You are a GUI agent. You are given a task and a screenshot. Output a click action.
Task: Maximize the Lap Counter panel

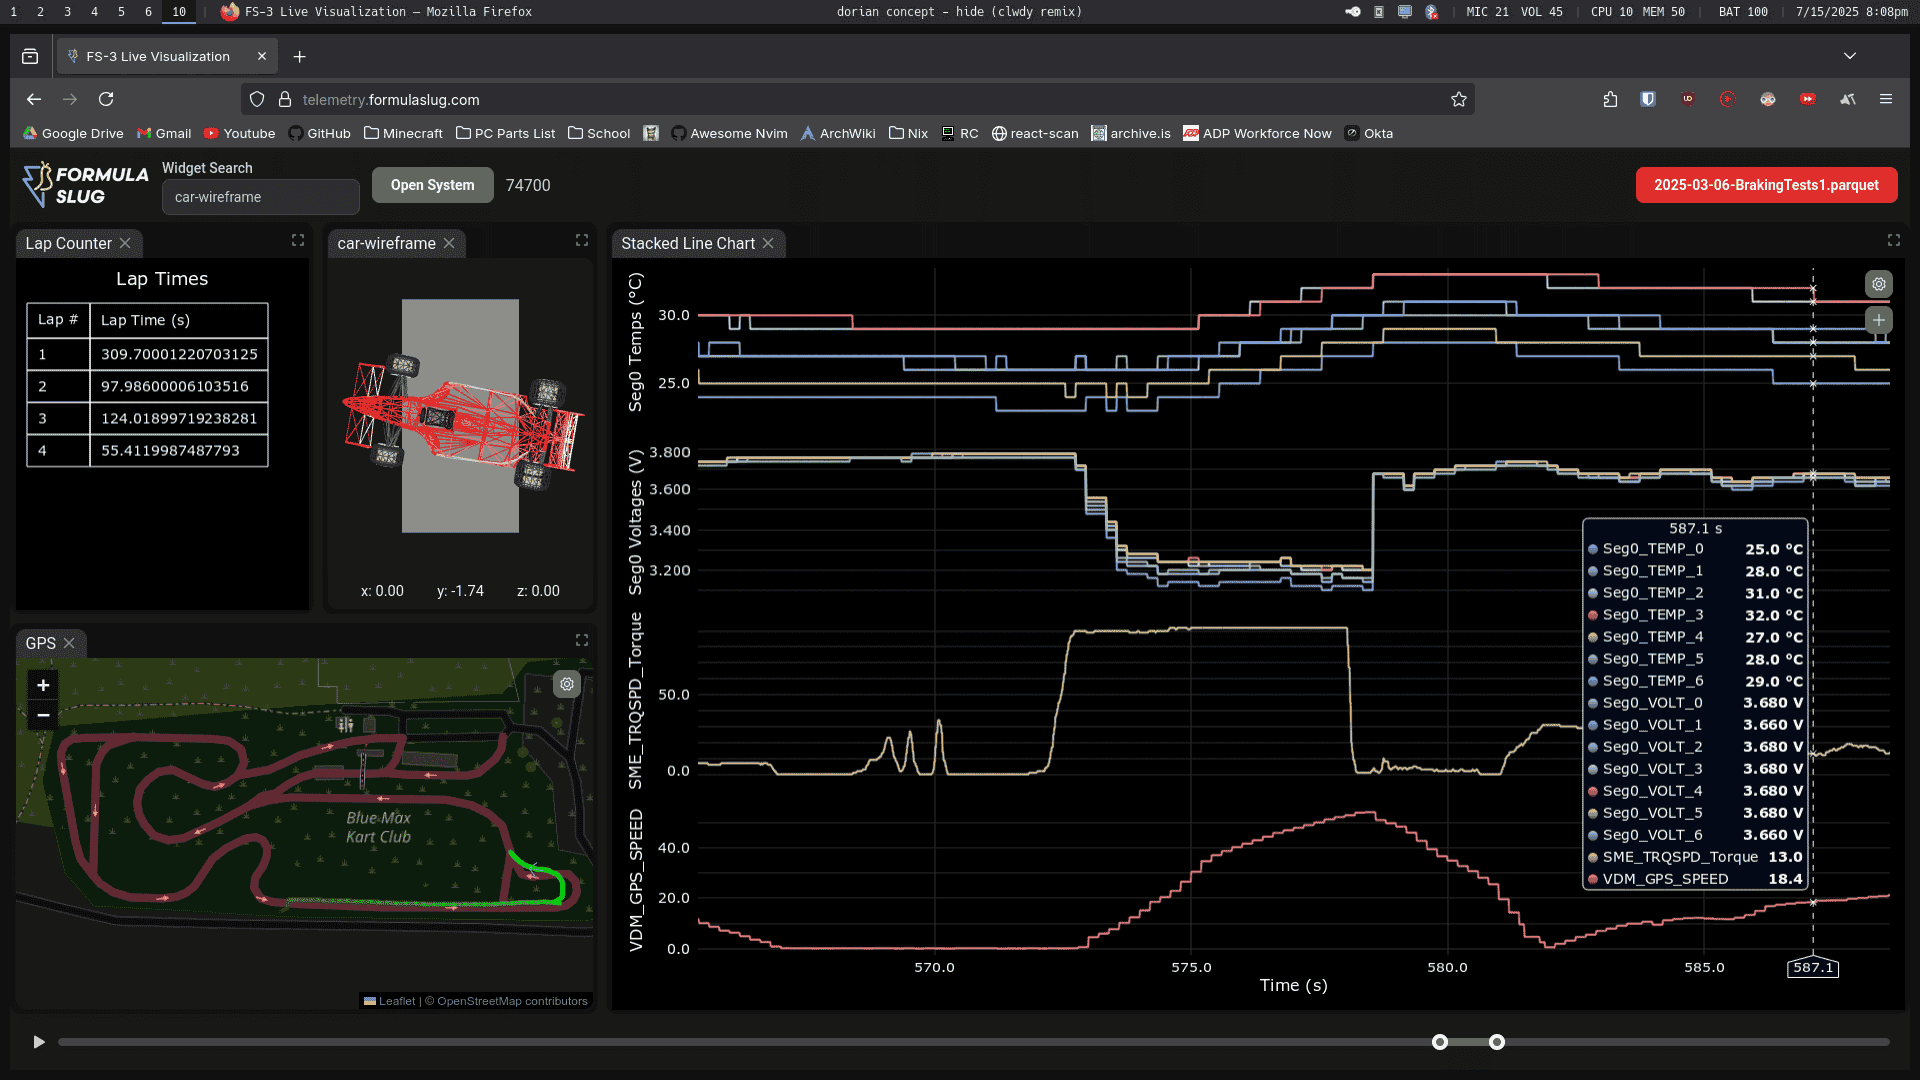[298, 240]
